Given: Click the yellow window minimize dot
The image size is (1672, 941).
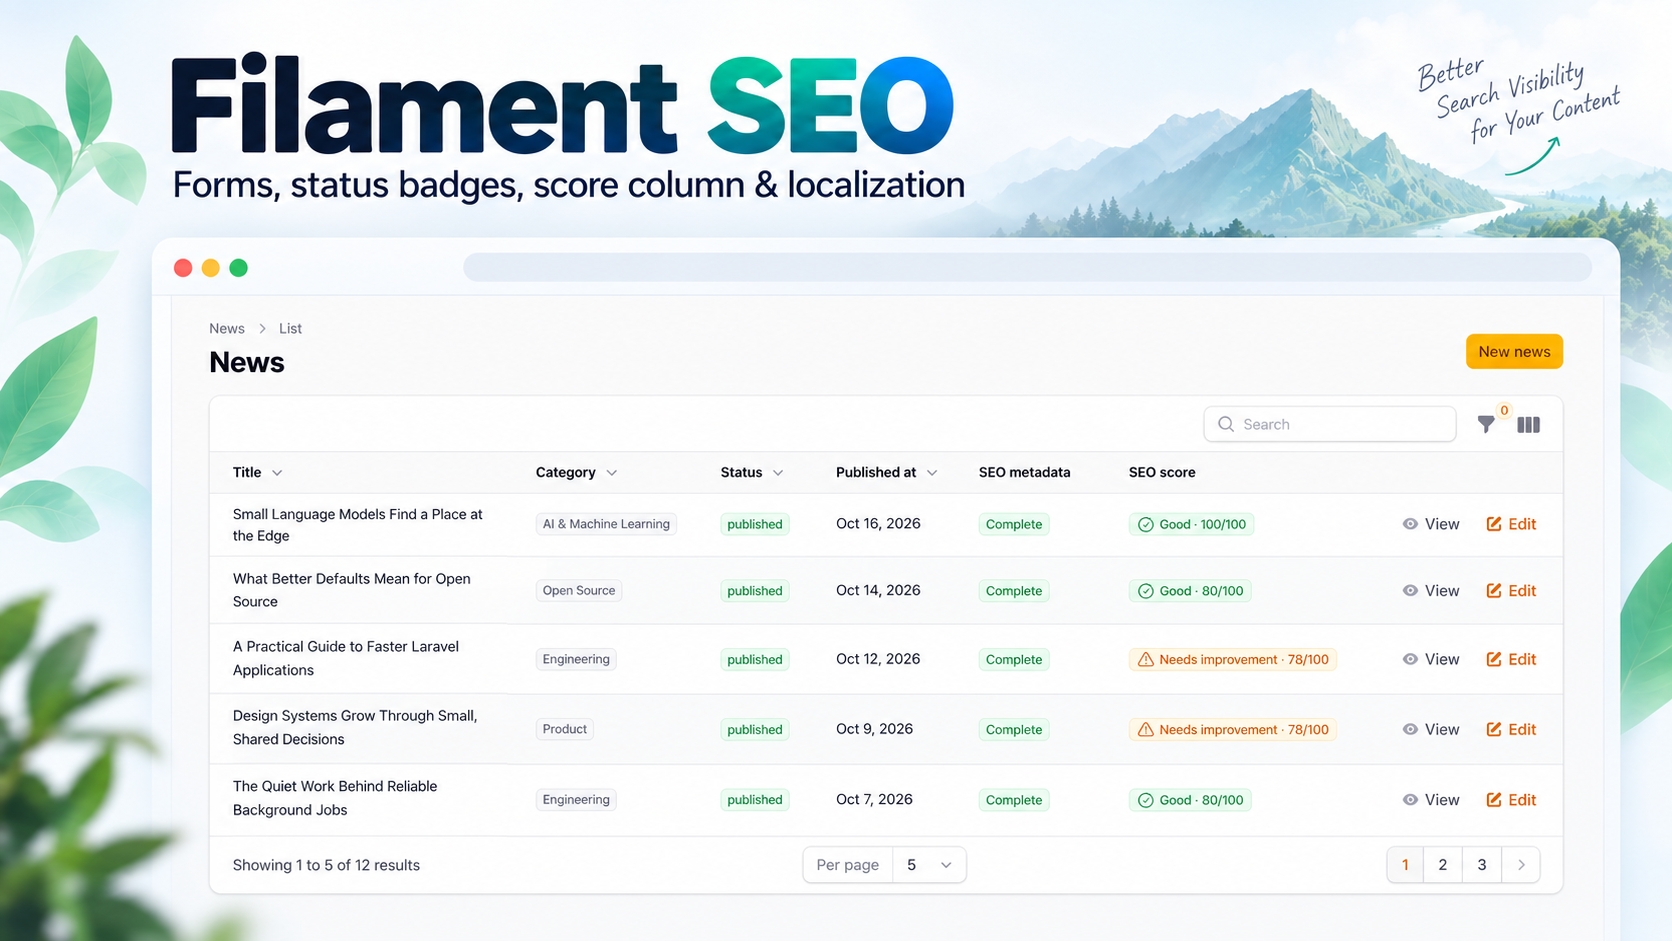Looking at the screenshot, I should (211, 268).
